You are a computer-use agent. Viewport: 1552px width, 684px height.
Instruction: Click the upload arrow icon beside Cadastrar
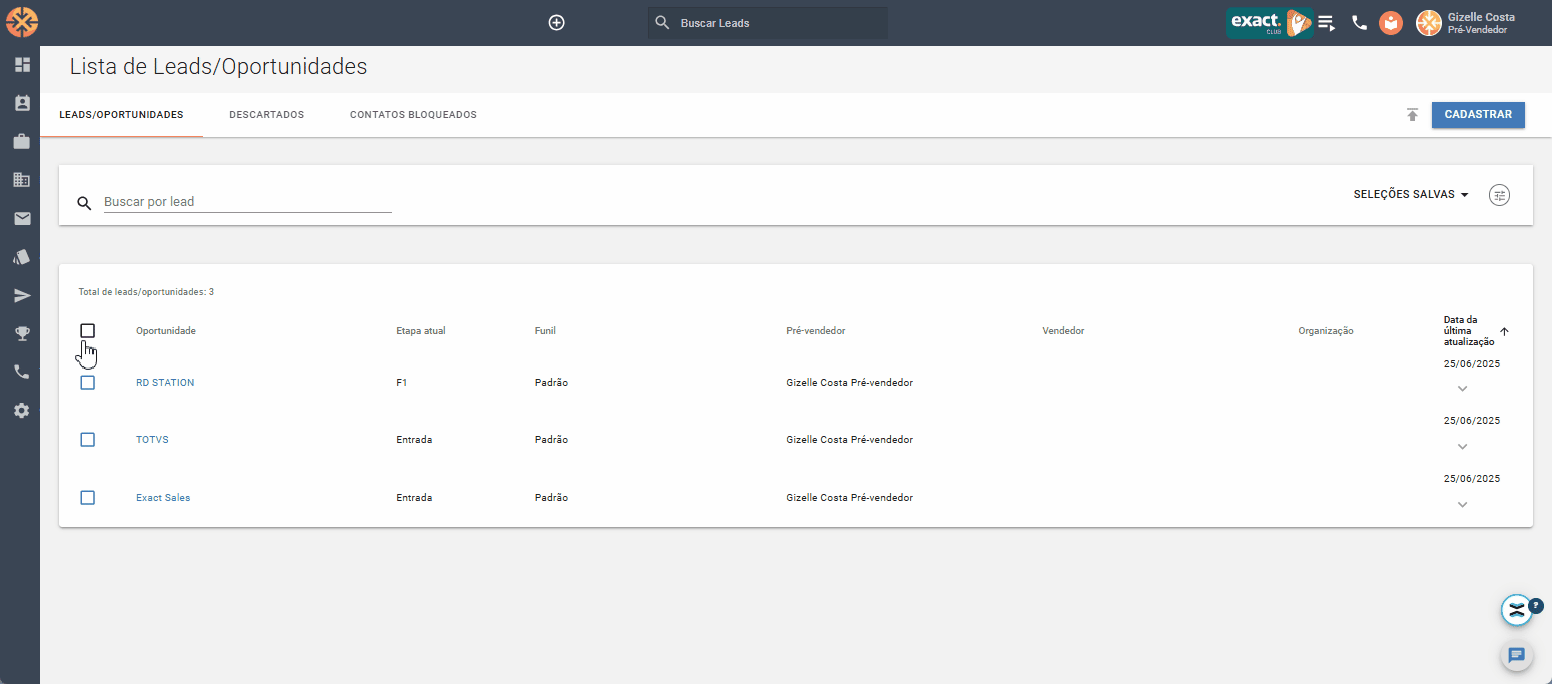click(1412, 115)
